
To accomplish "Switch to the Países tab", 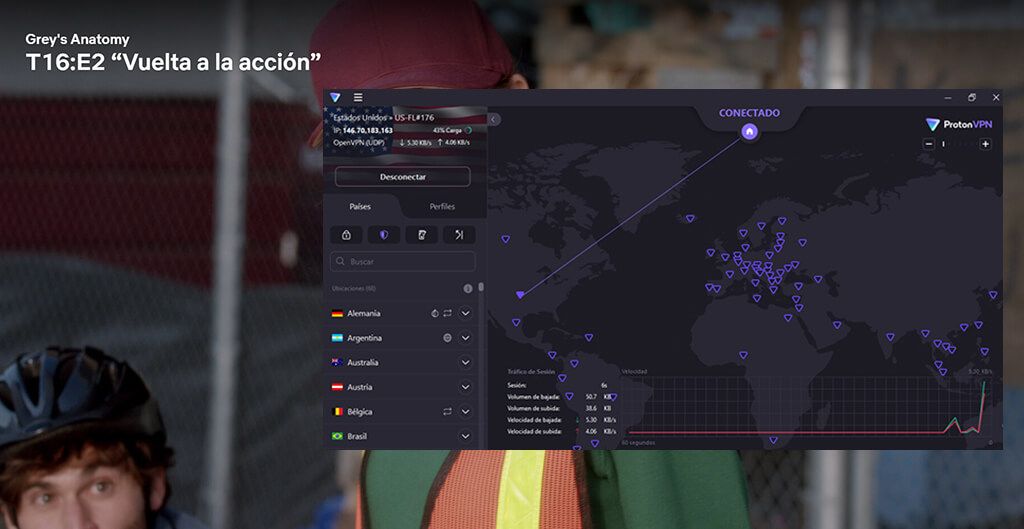I will tap(360, 206).
